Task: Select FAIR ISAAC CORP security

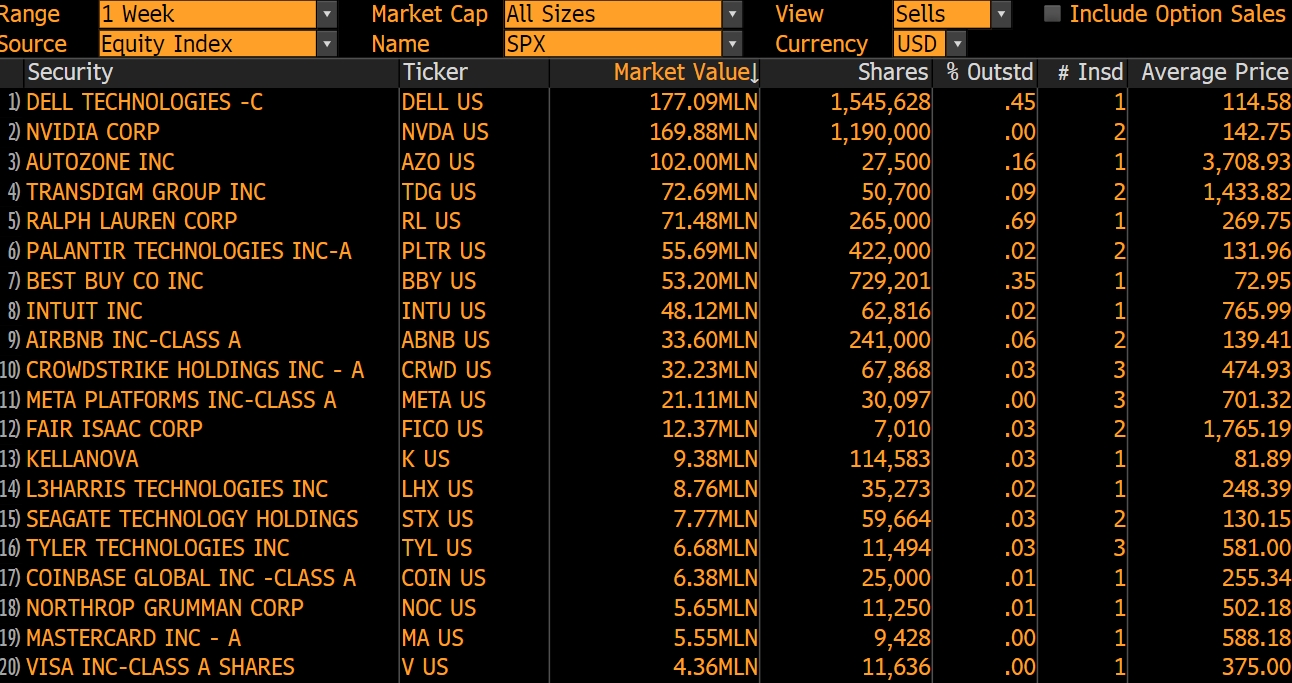Action: [x=114, y=429]
